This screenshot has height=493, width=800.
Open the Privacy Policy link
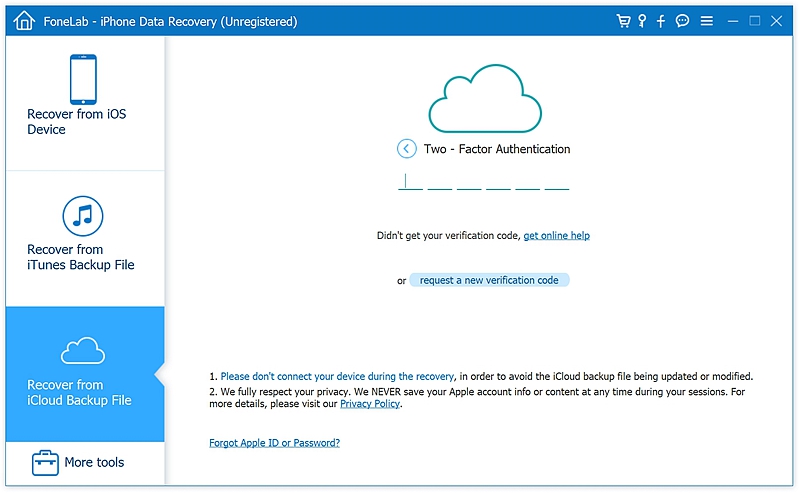coord(370,404)
